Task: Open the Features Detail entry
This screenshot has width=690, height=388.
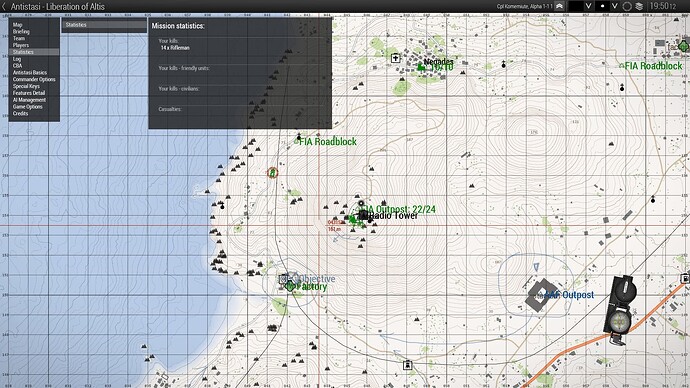Action: [29, 93]
